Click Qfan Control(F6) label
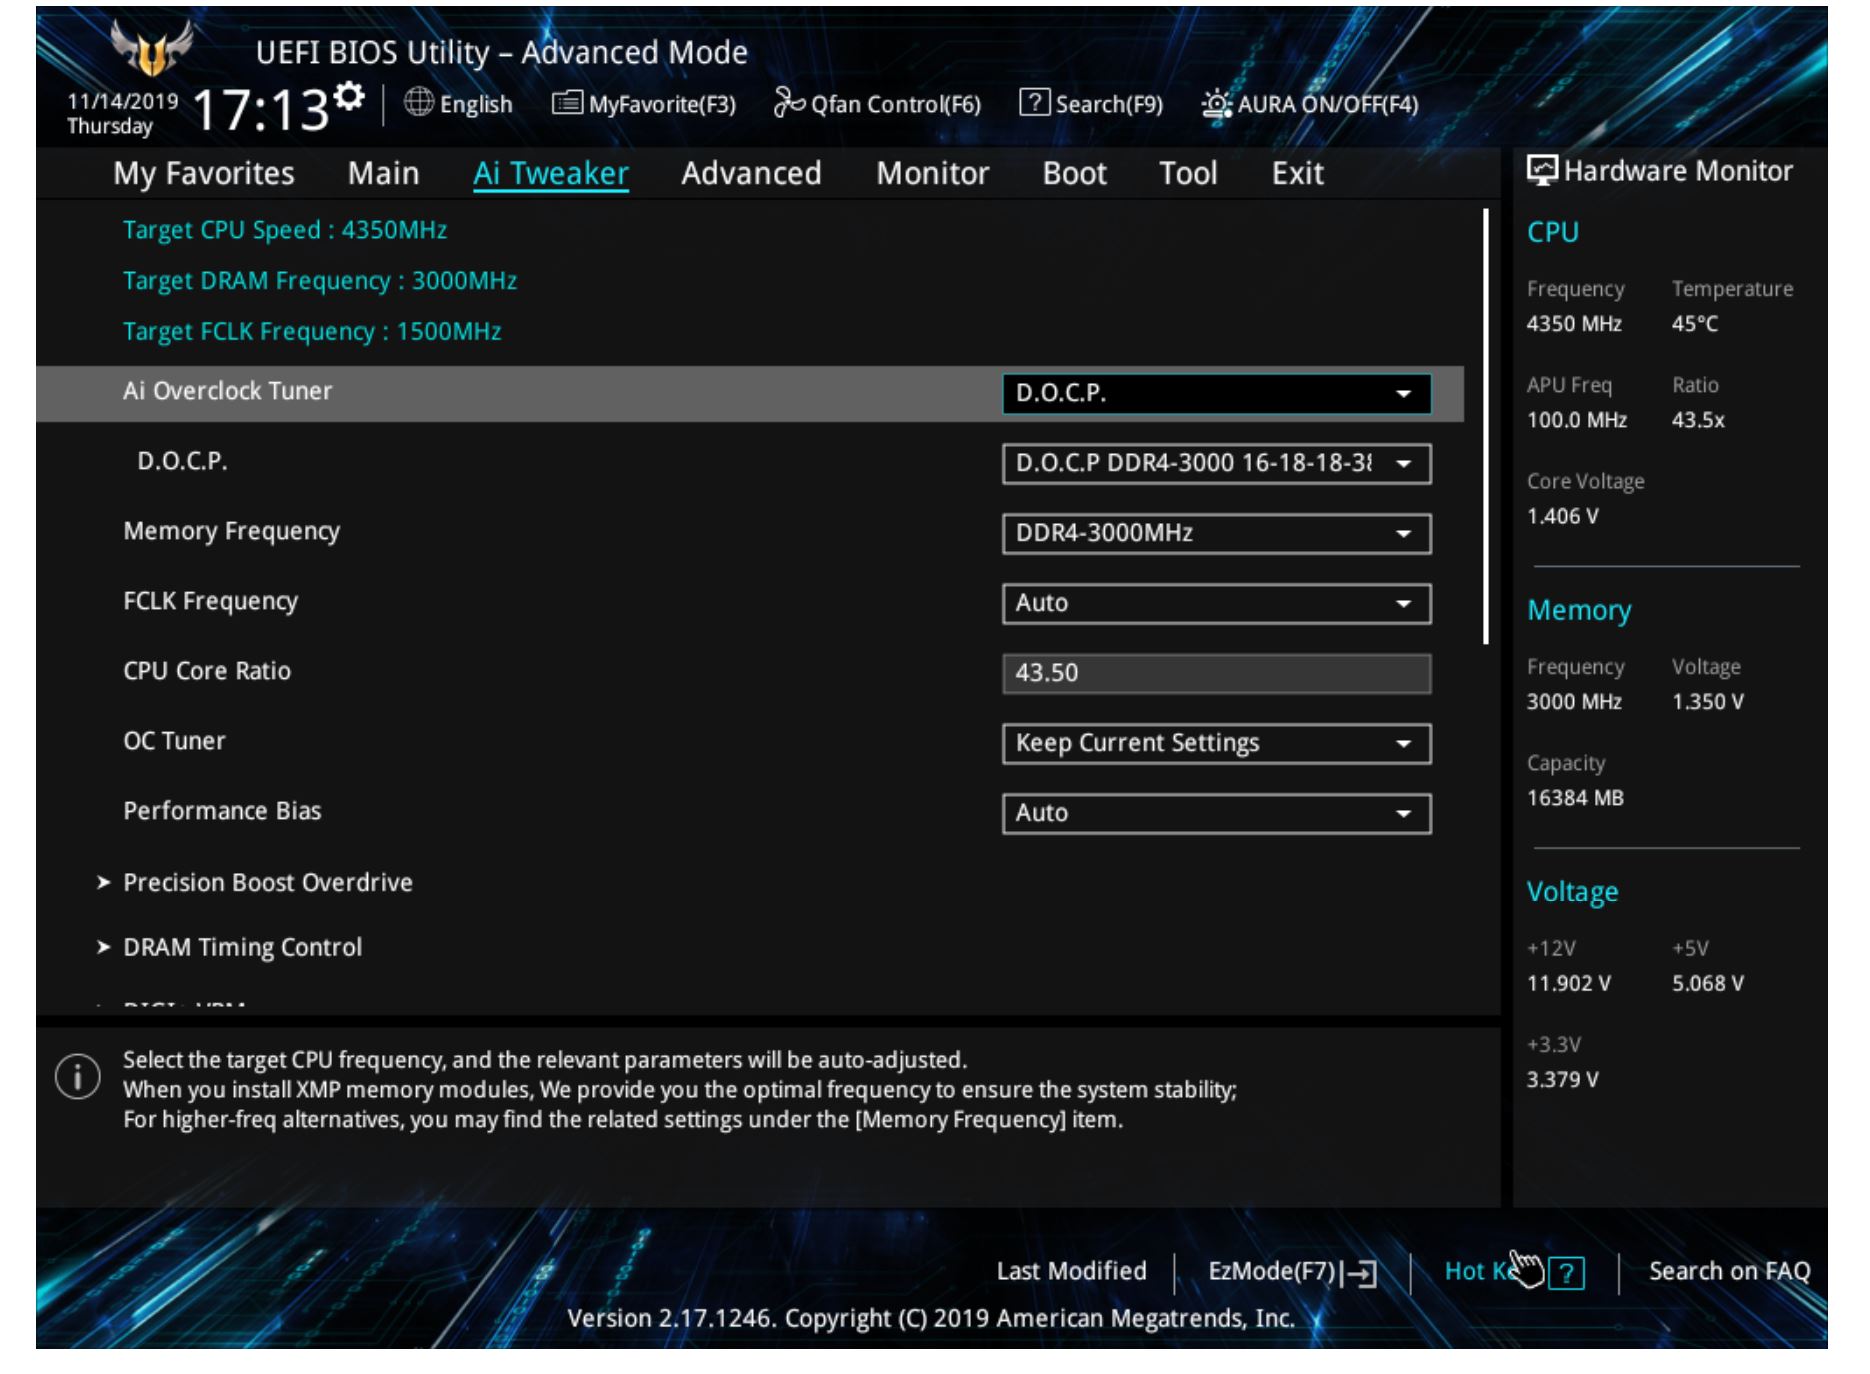1870x1374 pixels. (896, 104)
